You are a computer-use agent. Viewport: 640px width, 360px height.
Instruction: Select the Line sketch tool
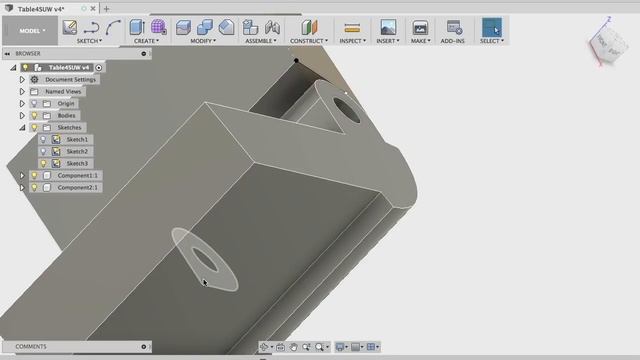[91, 28]
